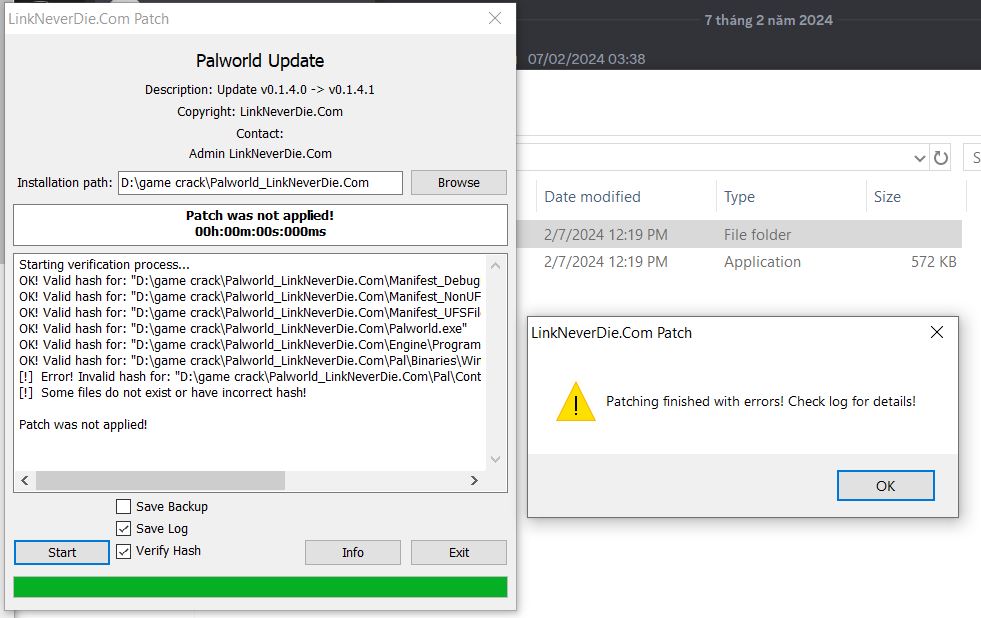
Task: Enable the Save Backup checkbox
Action: pyautogui.click(x=124, y=507)
